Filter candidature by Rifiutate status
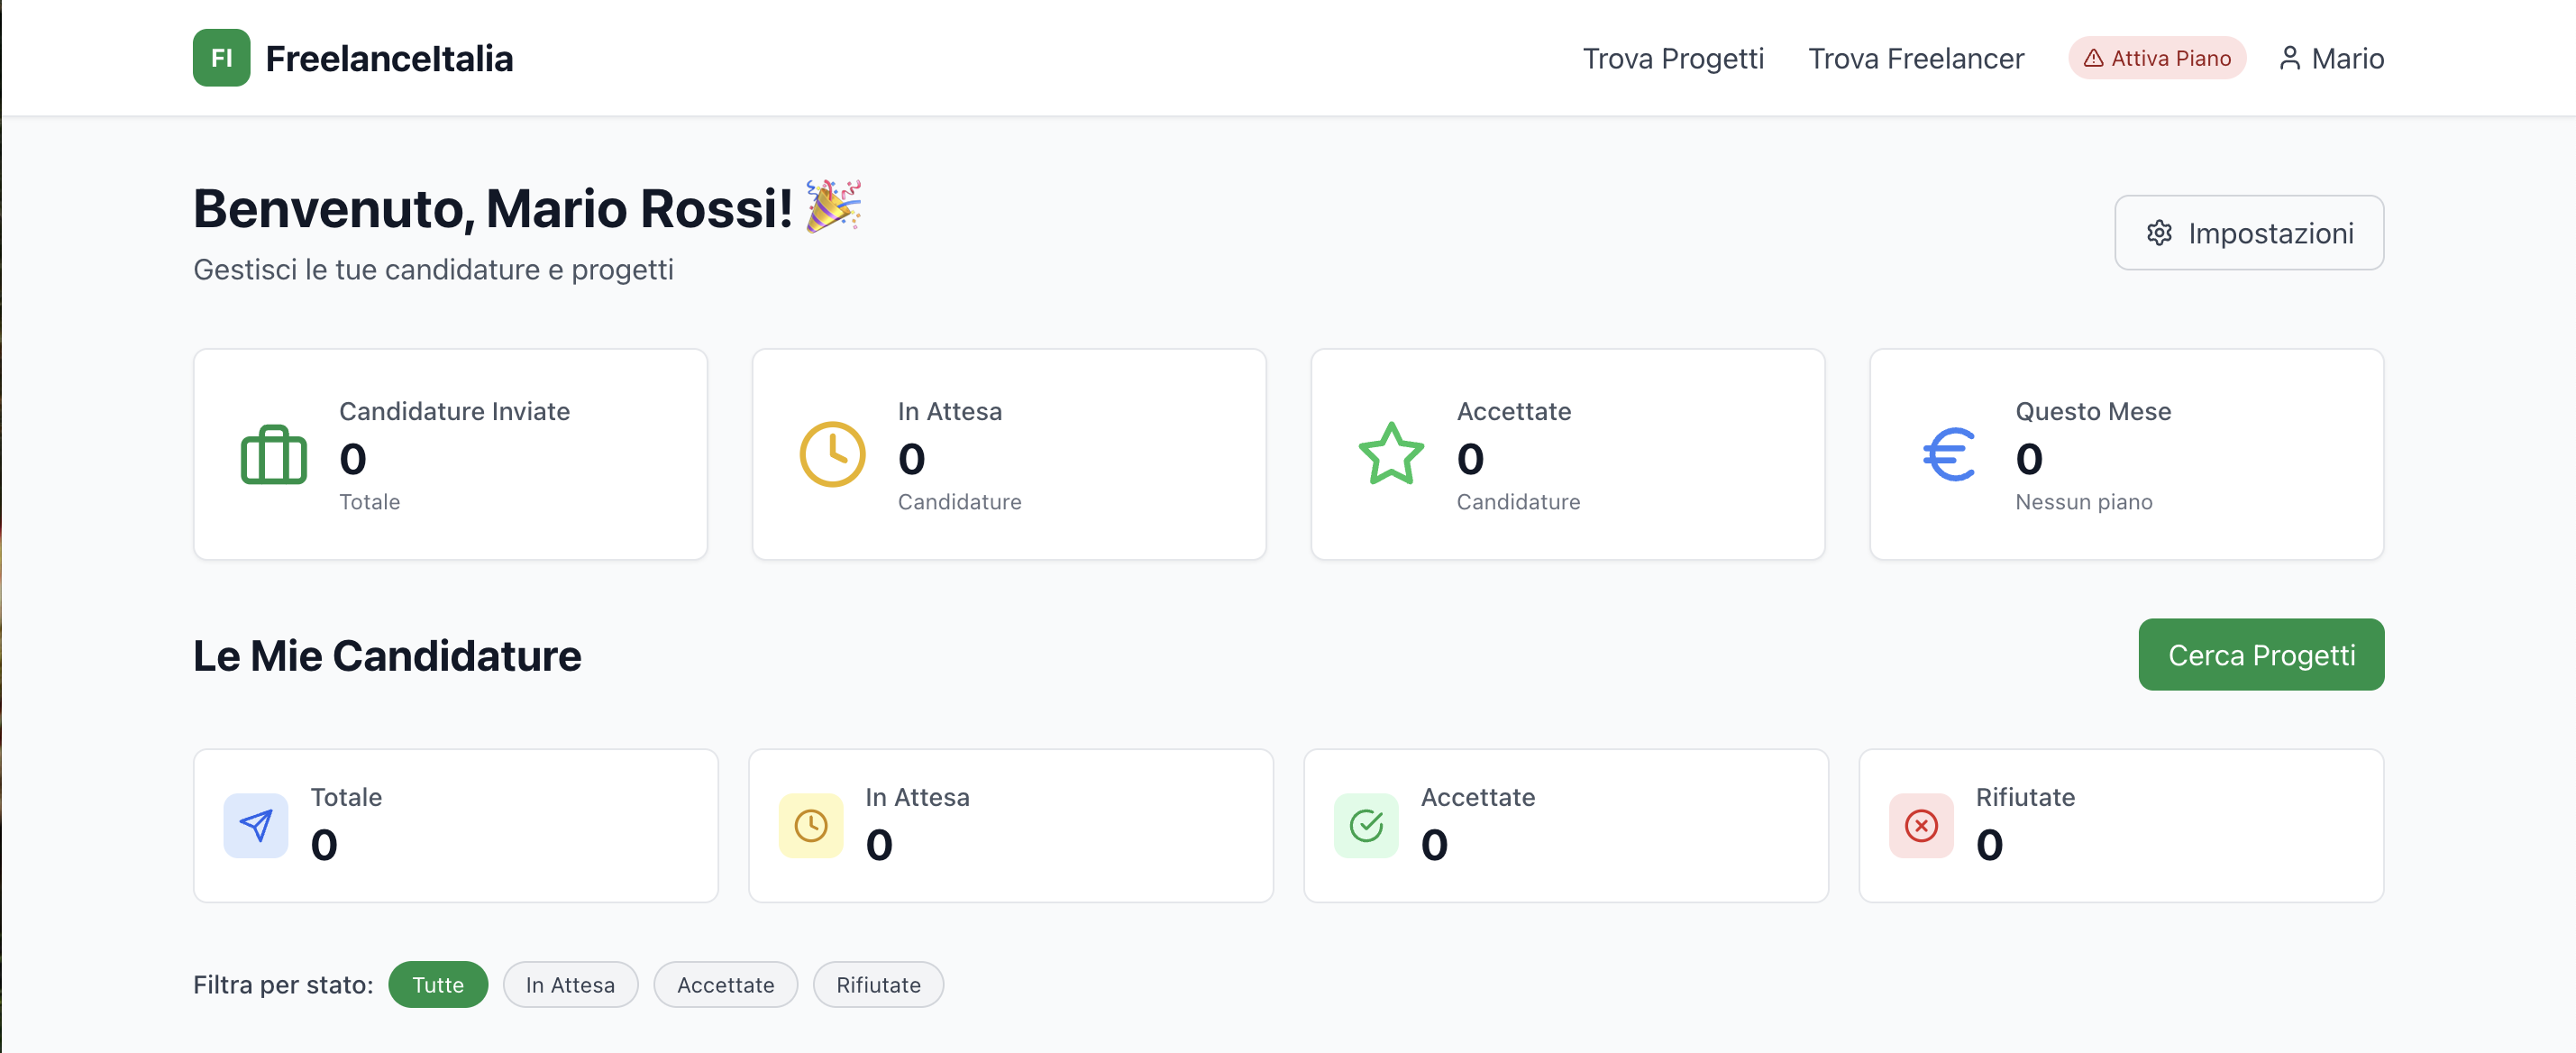 (x=878, y=984)
